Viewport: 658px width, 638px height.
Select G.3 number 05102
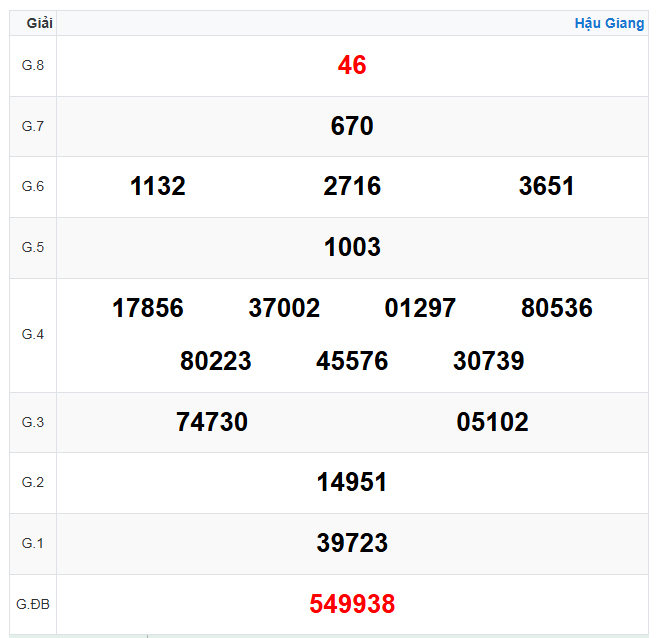[x=492, y=422]
